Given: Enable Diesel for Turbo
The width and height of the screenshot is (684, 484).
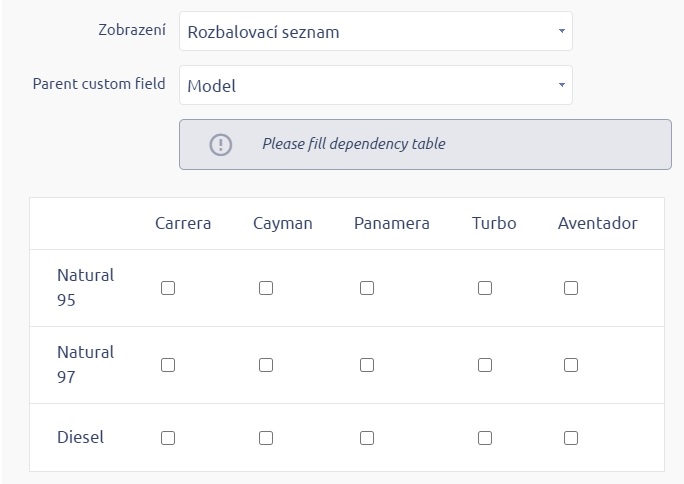Looking at the screenshot, I should click(x=485, y=438).
